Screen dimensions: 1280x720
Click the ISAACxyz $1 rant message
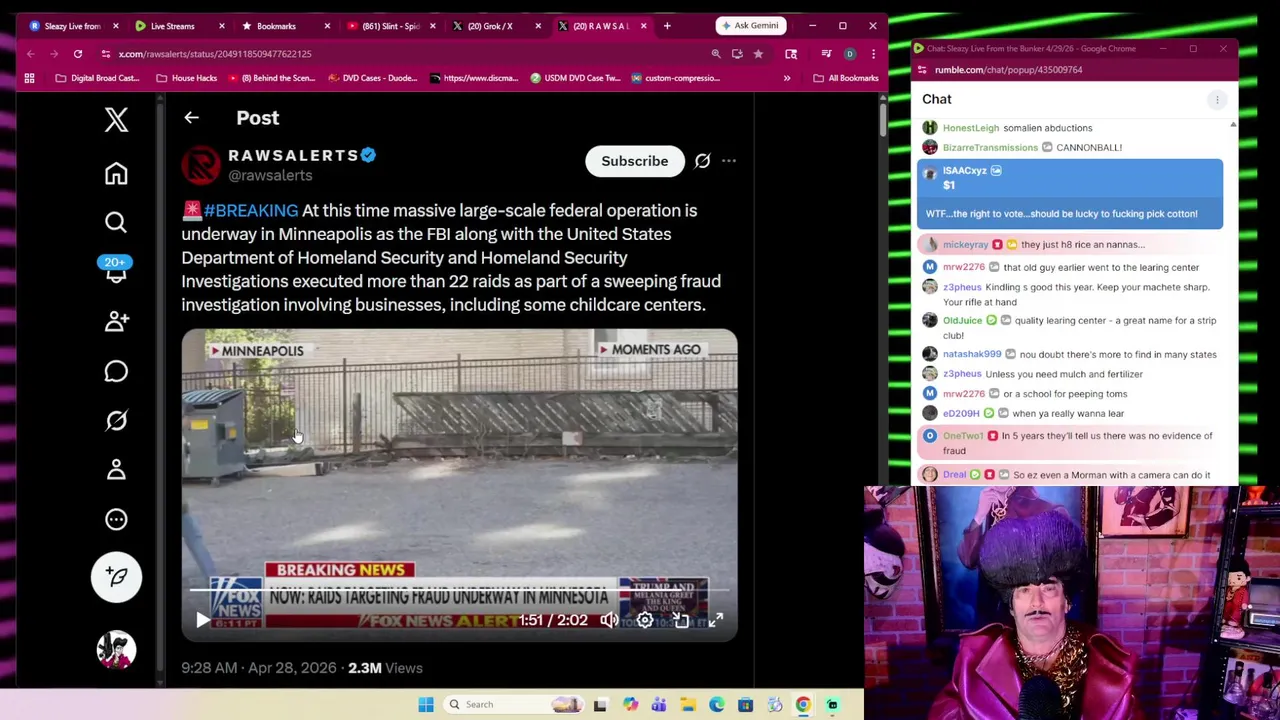[x=1070, y=194]
